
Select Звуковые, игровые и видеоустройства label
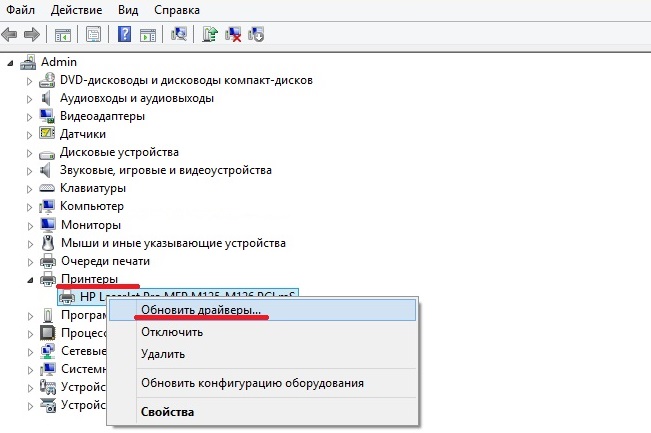(x=166, y=170)
